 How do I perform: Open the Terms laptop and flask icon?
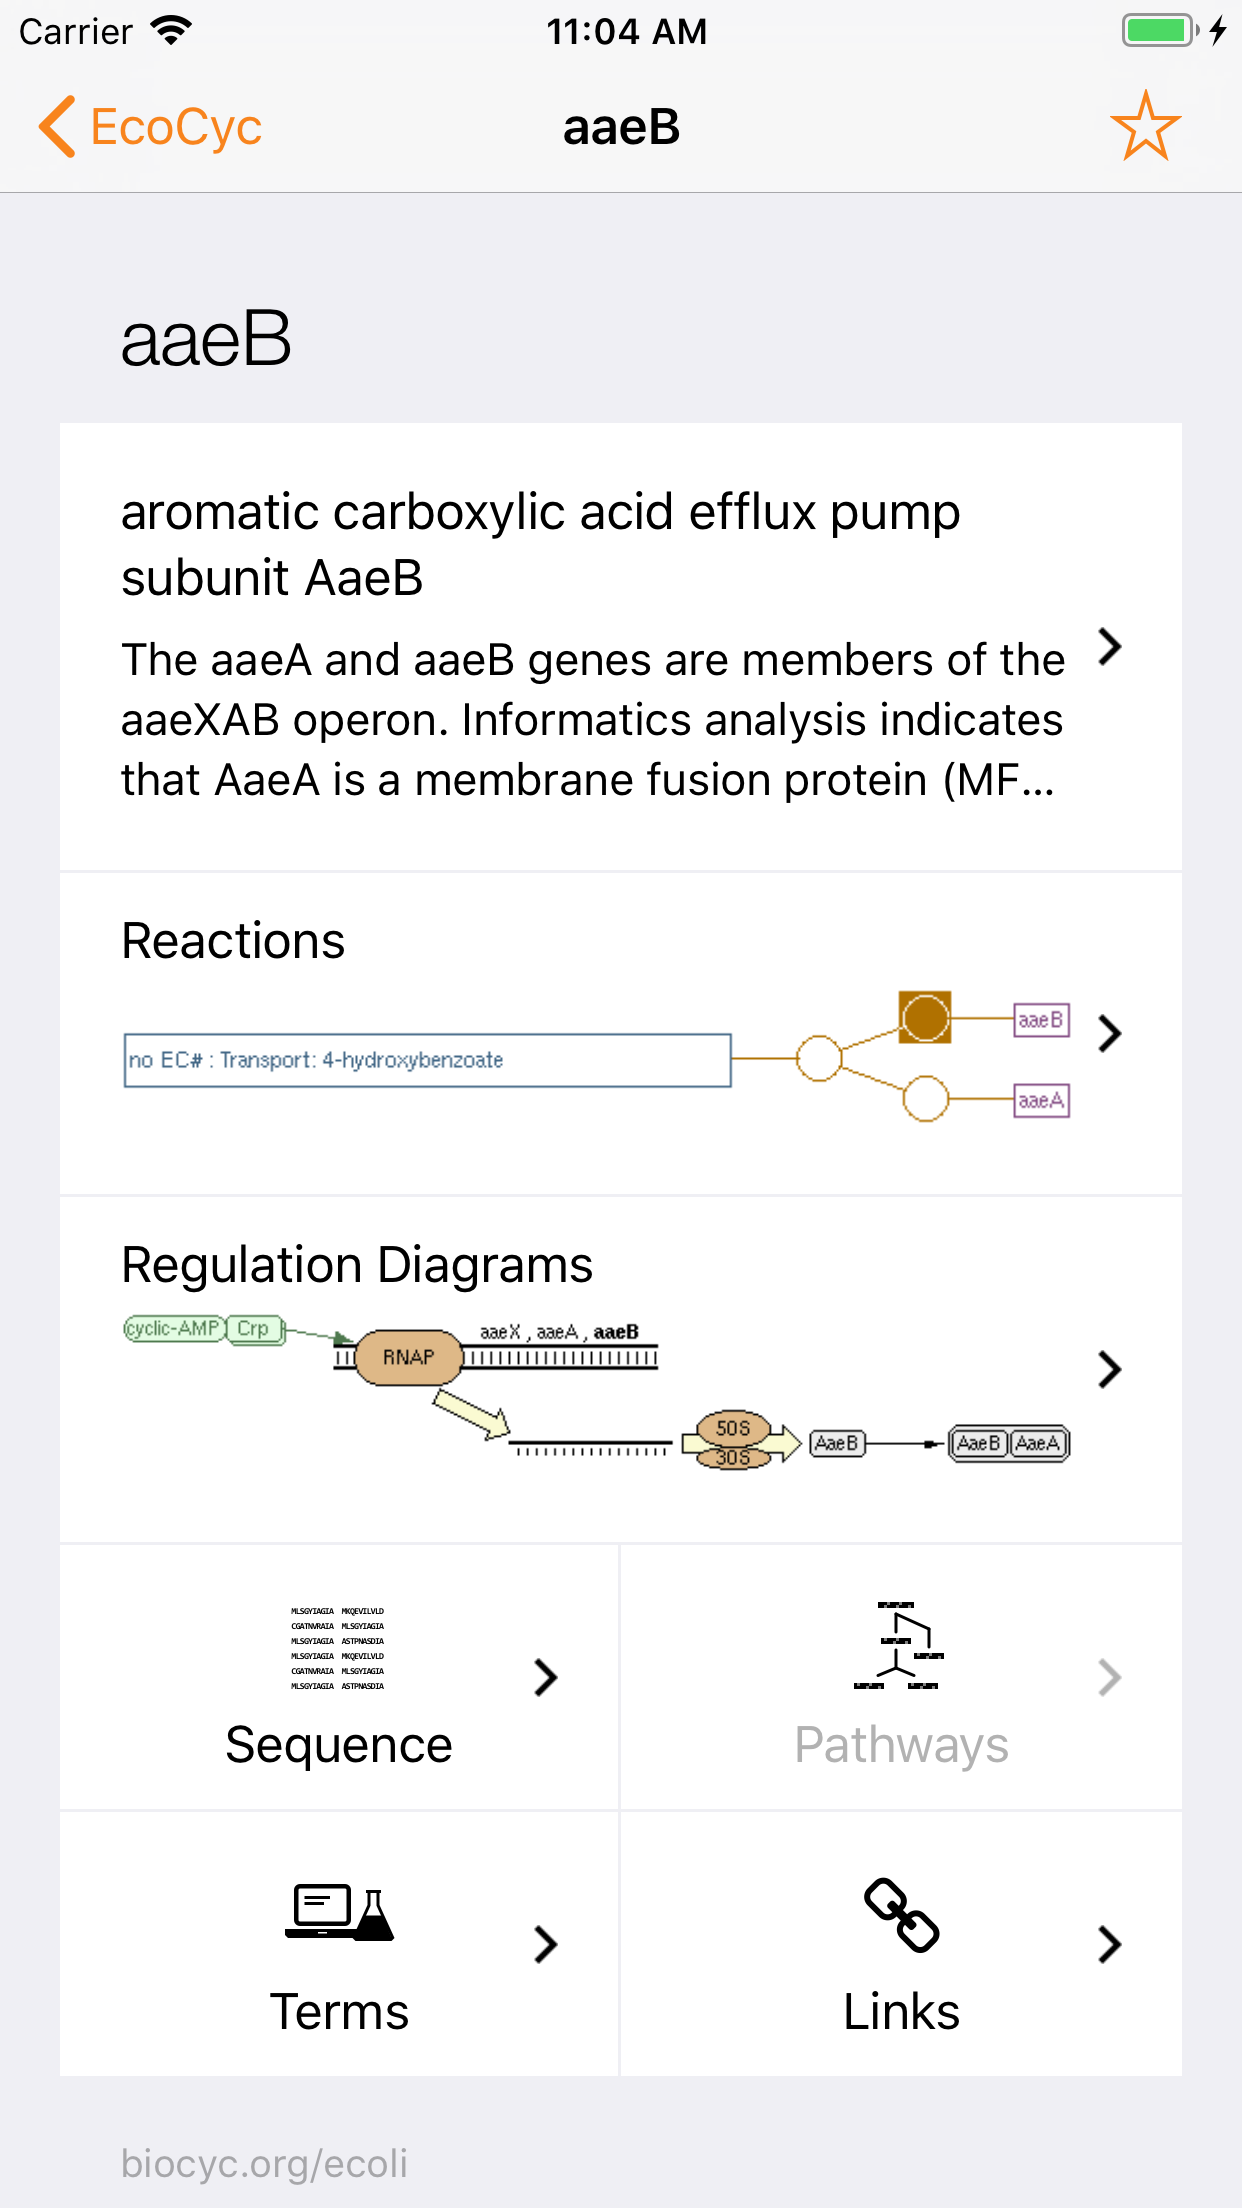[339, 1912]
